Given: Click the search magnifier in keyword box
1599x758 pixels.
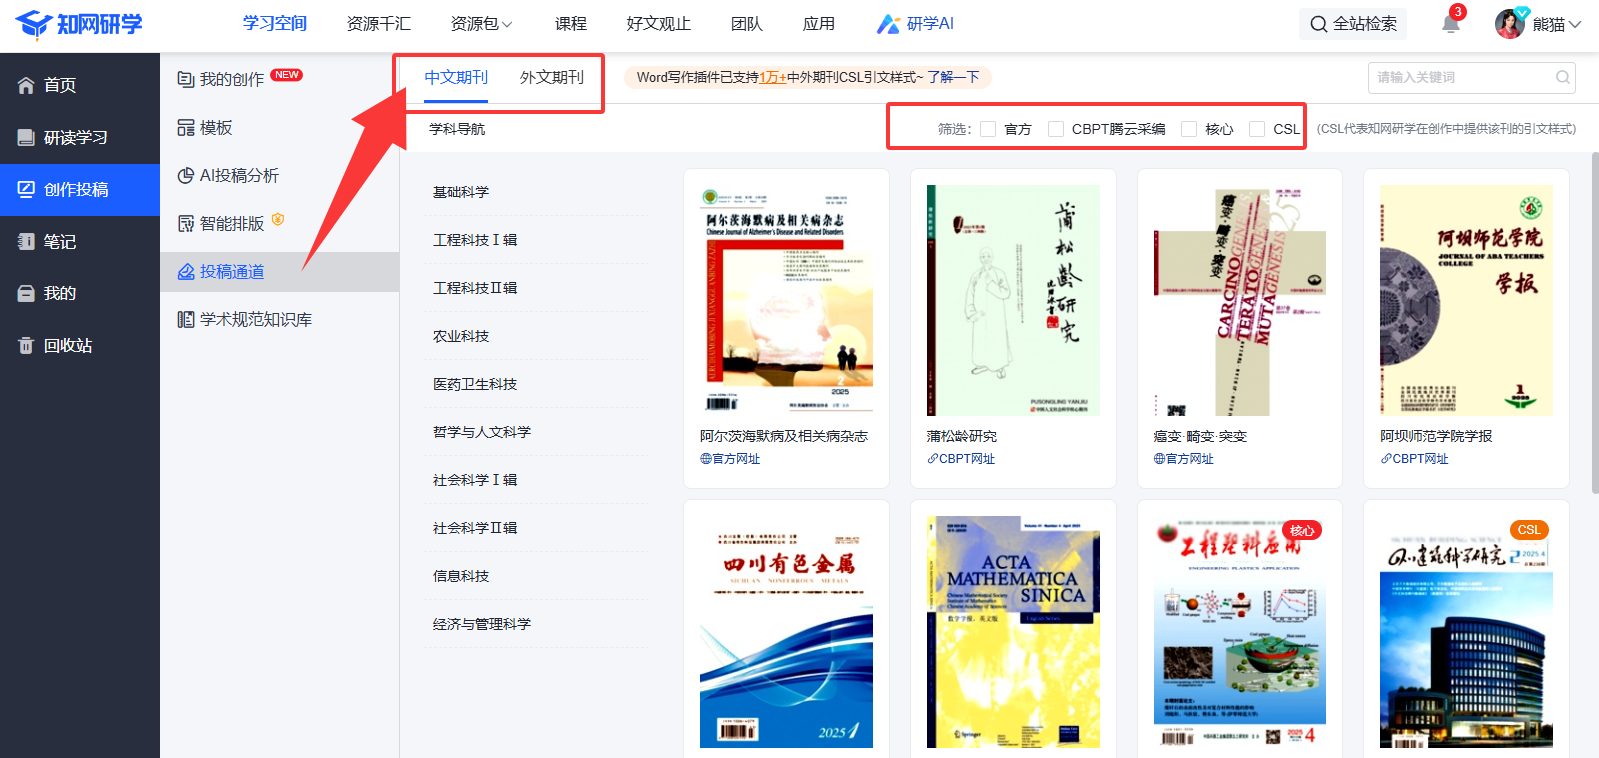Looking at the screenshot, I should click(x=1562, y=77).
